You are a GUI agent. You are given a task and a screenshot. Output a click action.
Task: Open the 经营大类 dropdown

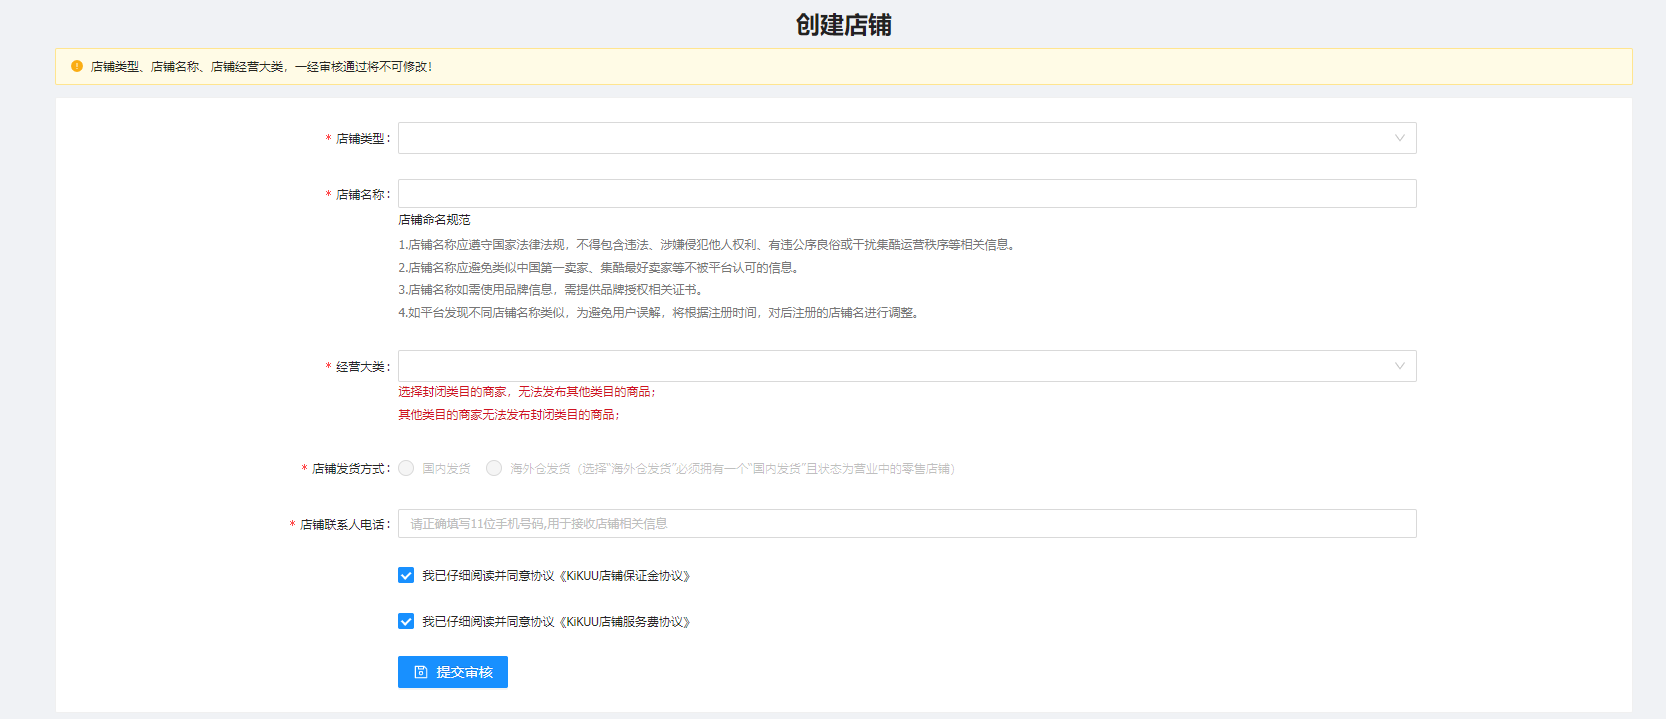point(907,366)
